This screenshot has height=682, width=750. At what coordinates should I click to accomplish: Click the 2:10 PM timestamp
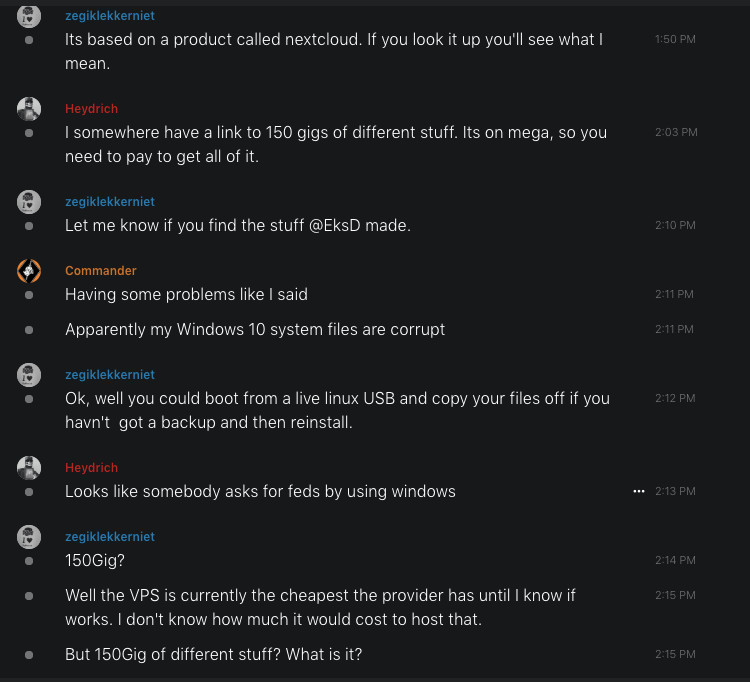pyautogui.click(x=675, y=226)
